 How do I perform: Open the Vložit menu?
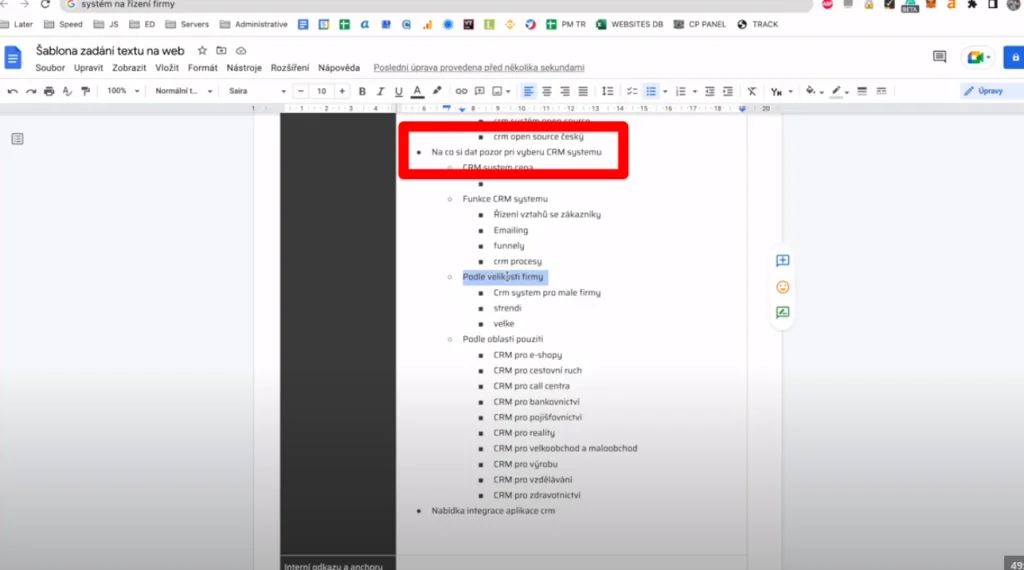point(167,68)
